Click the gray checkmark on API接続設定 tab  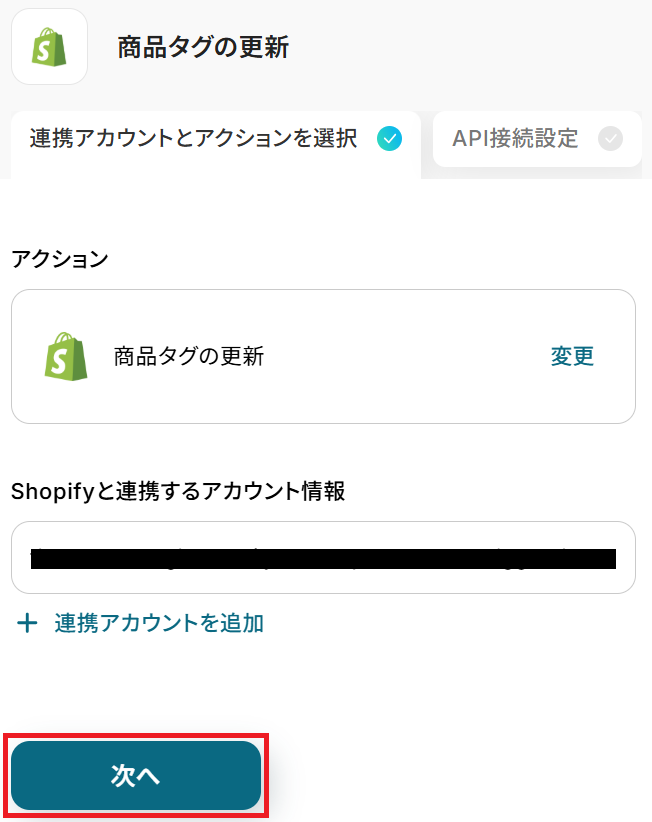pos(609,139)
